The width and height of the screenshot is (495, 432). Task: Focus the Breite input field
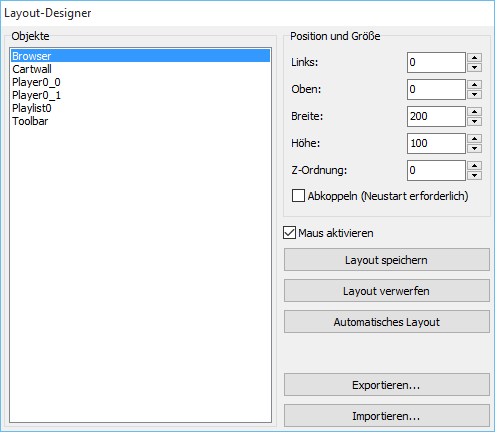[436, 116]
